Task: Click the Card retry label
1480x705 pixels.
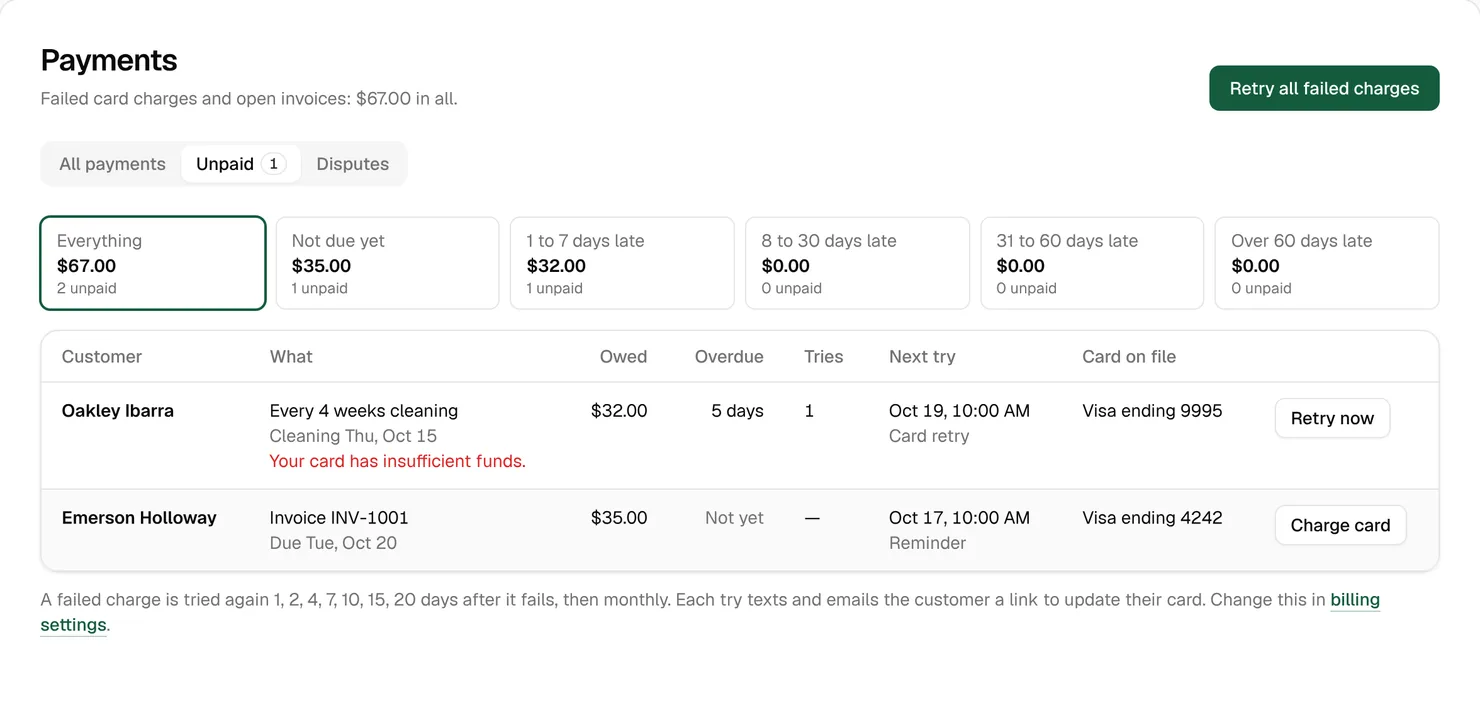Action: point(929,436)
